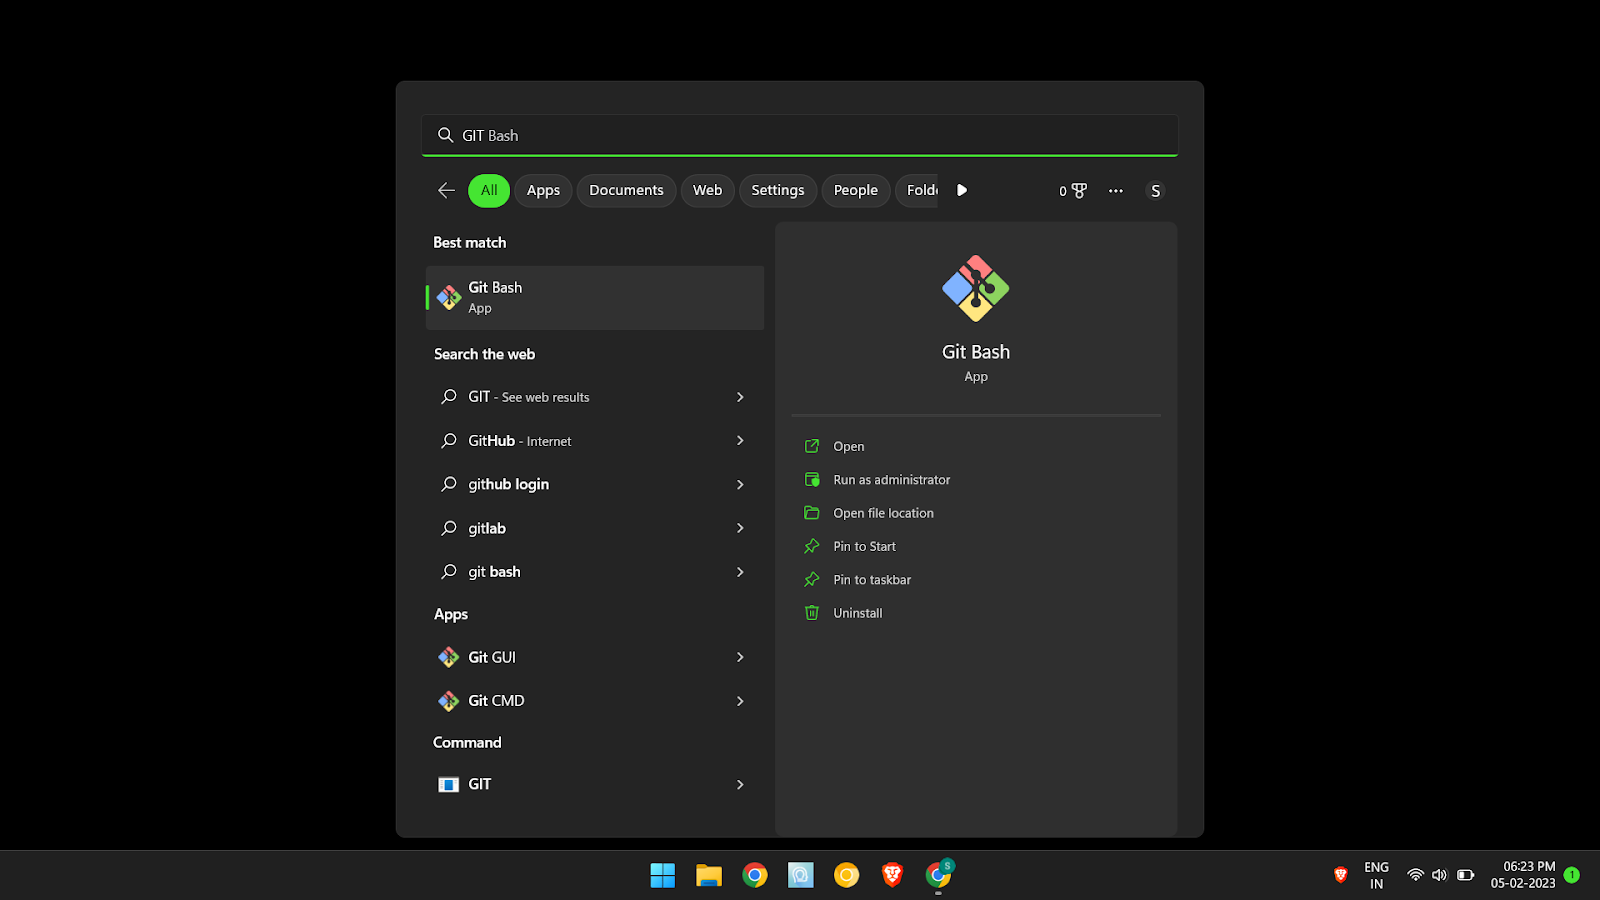
Task: Click the magnifier icon in search box
Action: point(445,135)
